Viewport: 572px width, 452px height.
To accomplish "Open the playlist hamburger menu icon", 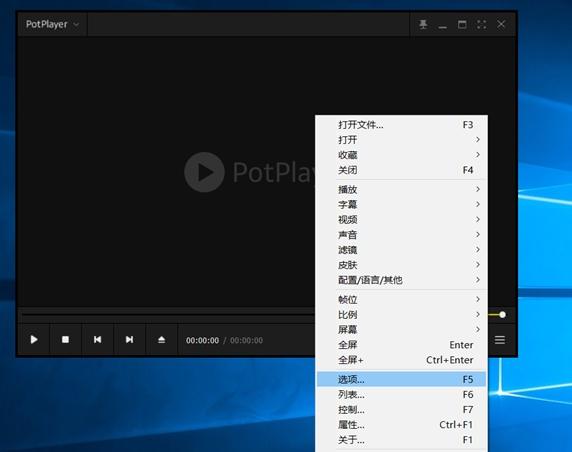I will tap(500, 340).
